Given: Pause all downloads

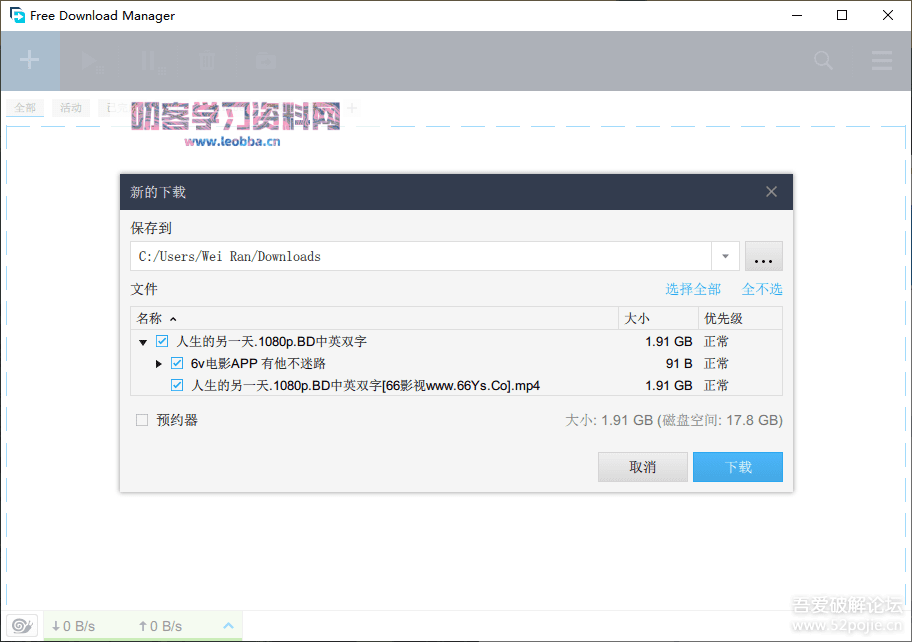Looking at the screenshot, I should click(x=148, y=60).
